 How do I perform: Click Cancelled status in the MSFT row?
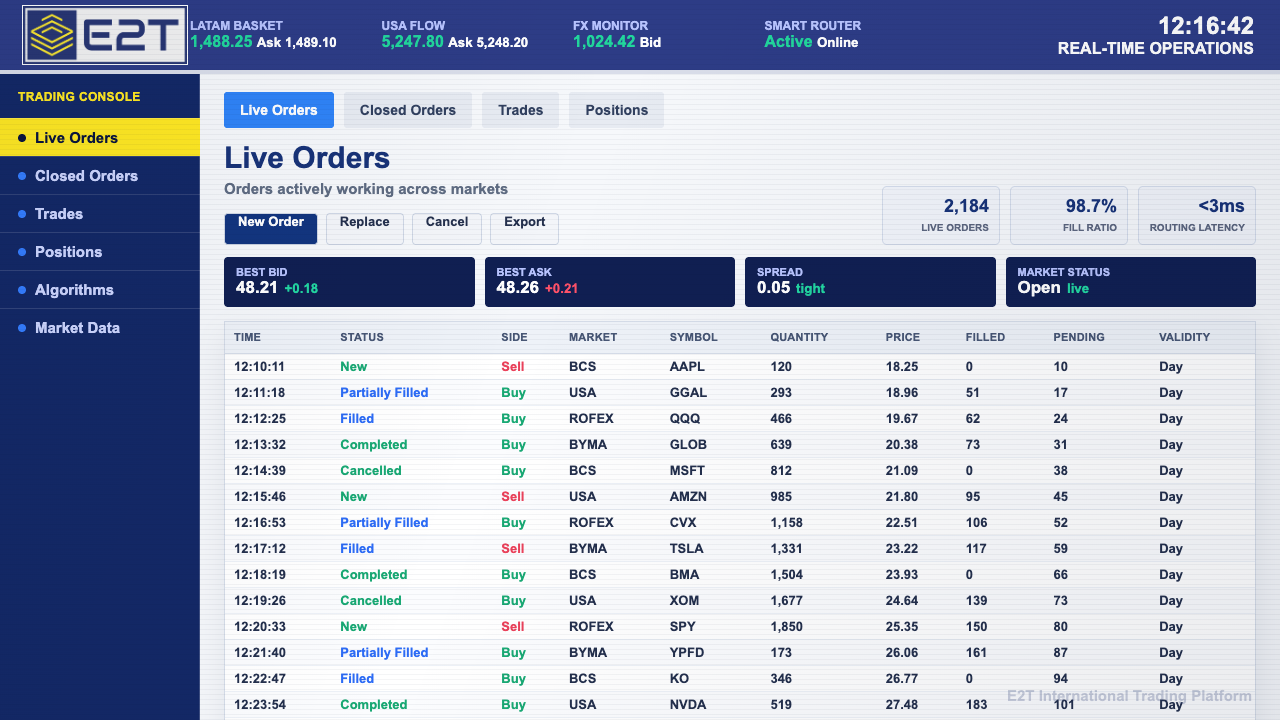point(370,471)
